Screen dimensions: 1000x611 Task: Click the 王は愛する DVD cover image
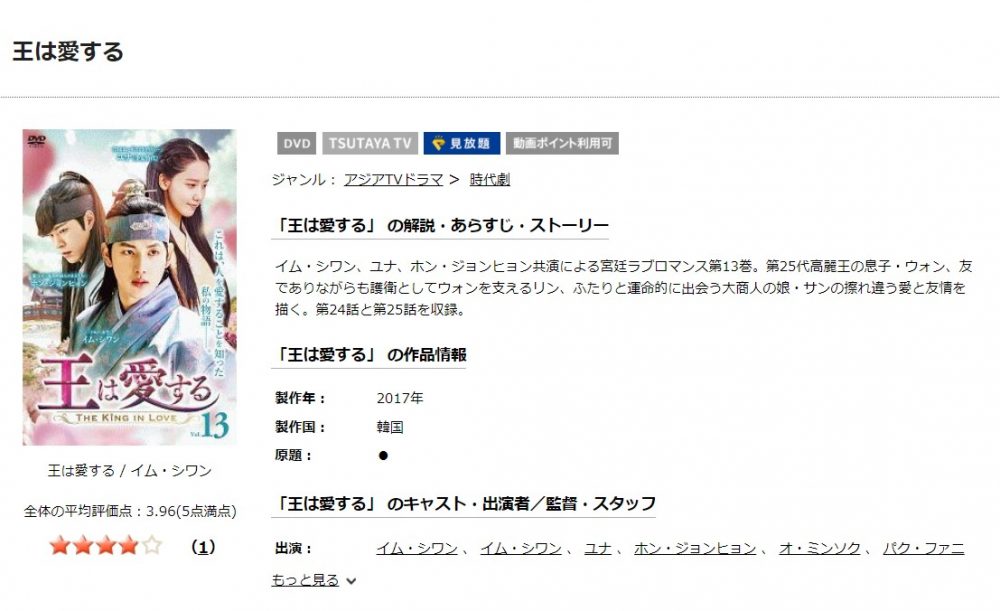click(129, 287)
